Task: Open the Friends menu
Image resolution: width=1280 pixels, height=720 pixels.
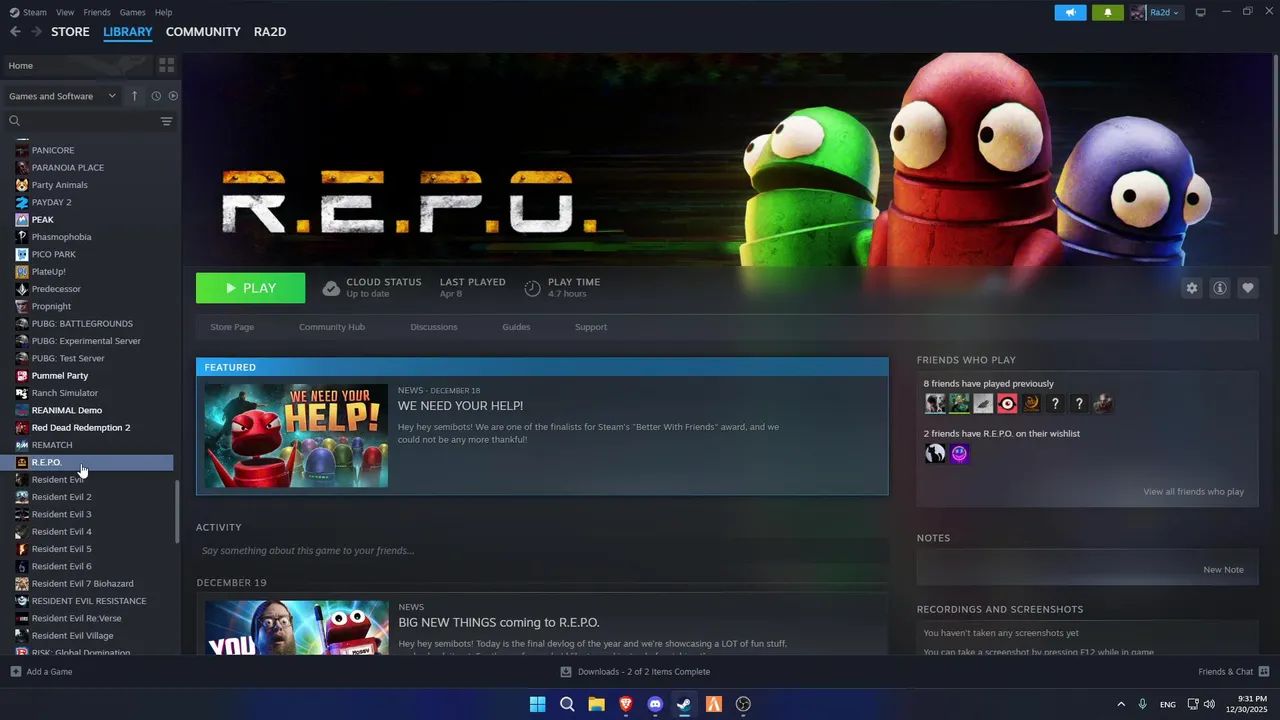Action: coord(97,12)
